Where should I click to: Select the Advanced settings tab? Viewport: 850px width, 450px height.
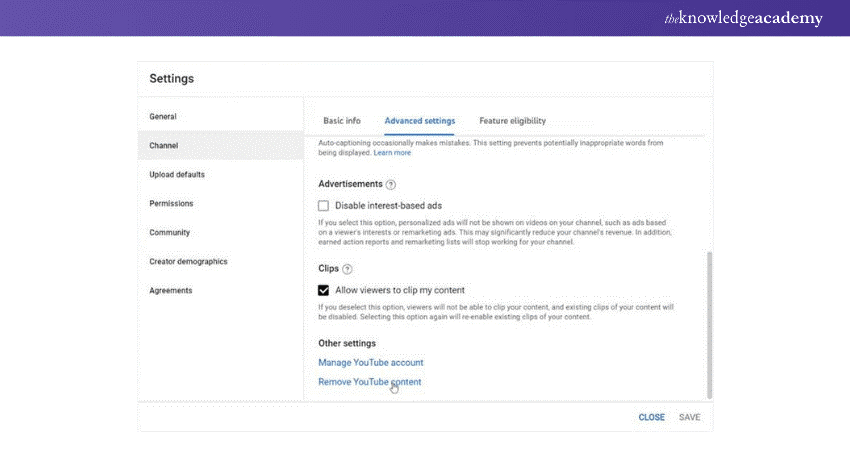coord(419,121)
